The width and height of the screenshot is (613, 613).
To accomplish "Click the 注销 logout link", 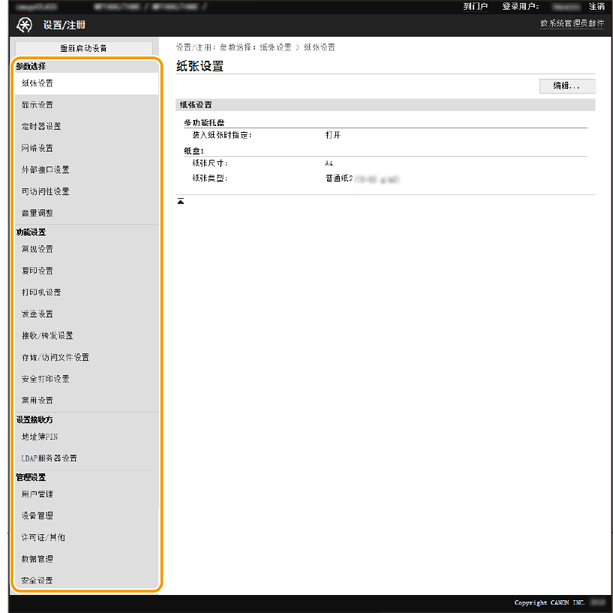I will tap(597, 6).
